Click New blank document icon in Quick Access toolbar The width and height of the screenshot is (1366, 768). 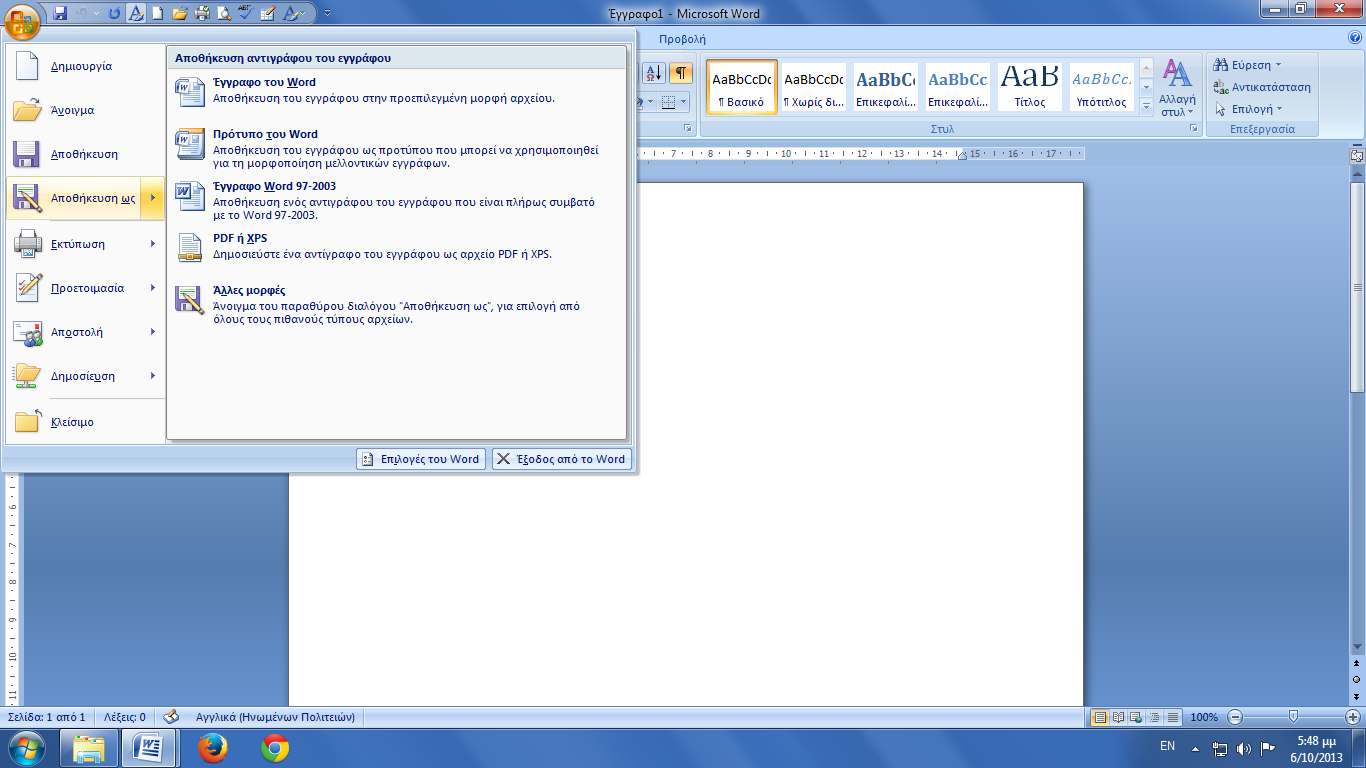click(x=159, y=14)
